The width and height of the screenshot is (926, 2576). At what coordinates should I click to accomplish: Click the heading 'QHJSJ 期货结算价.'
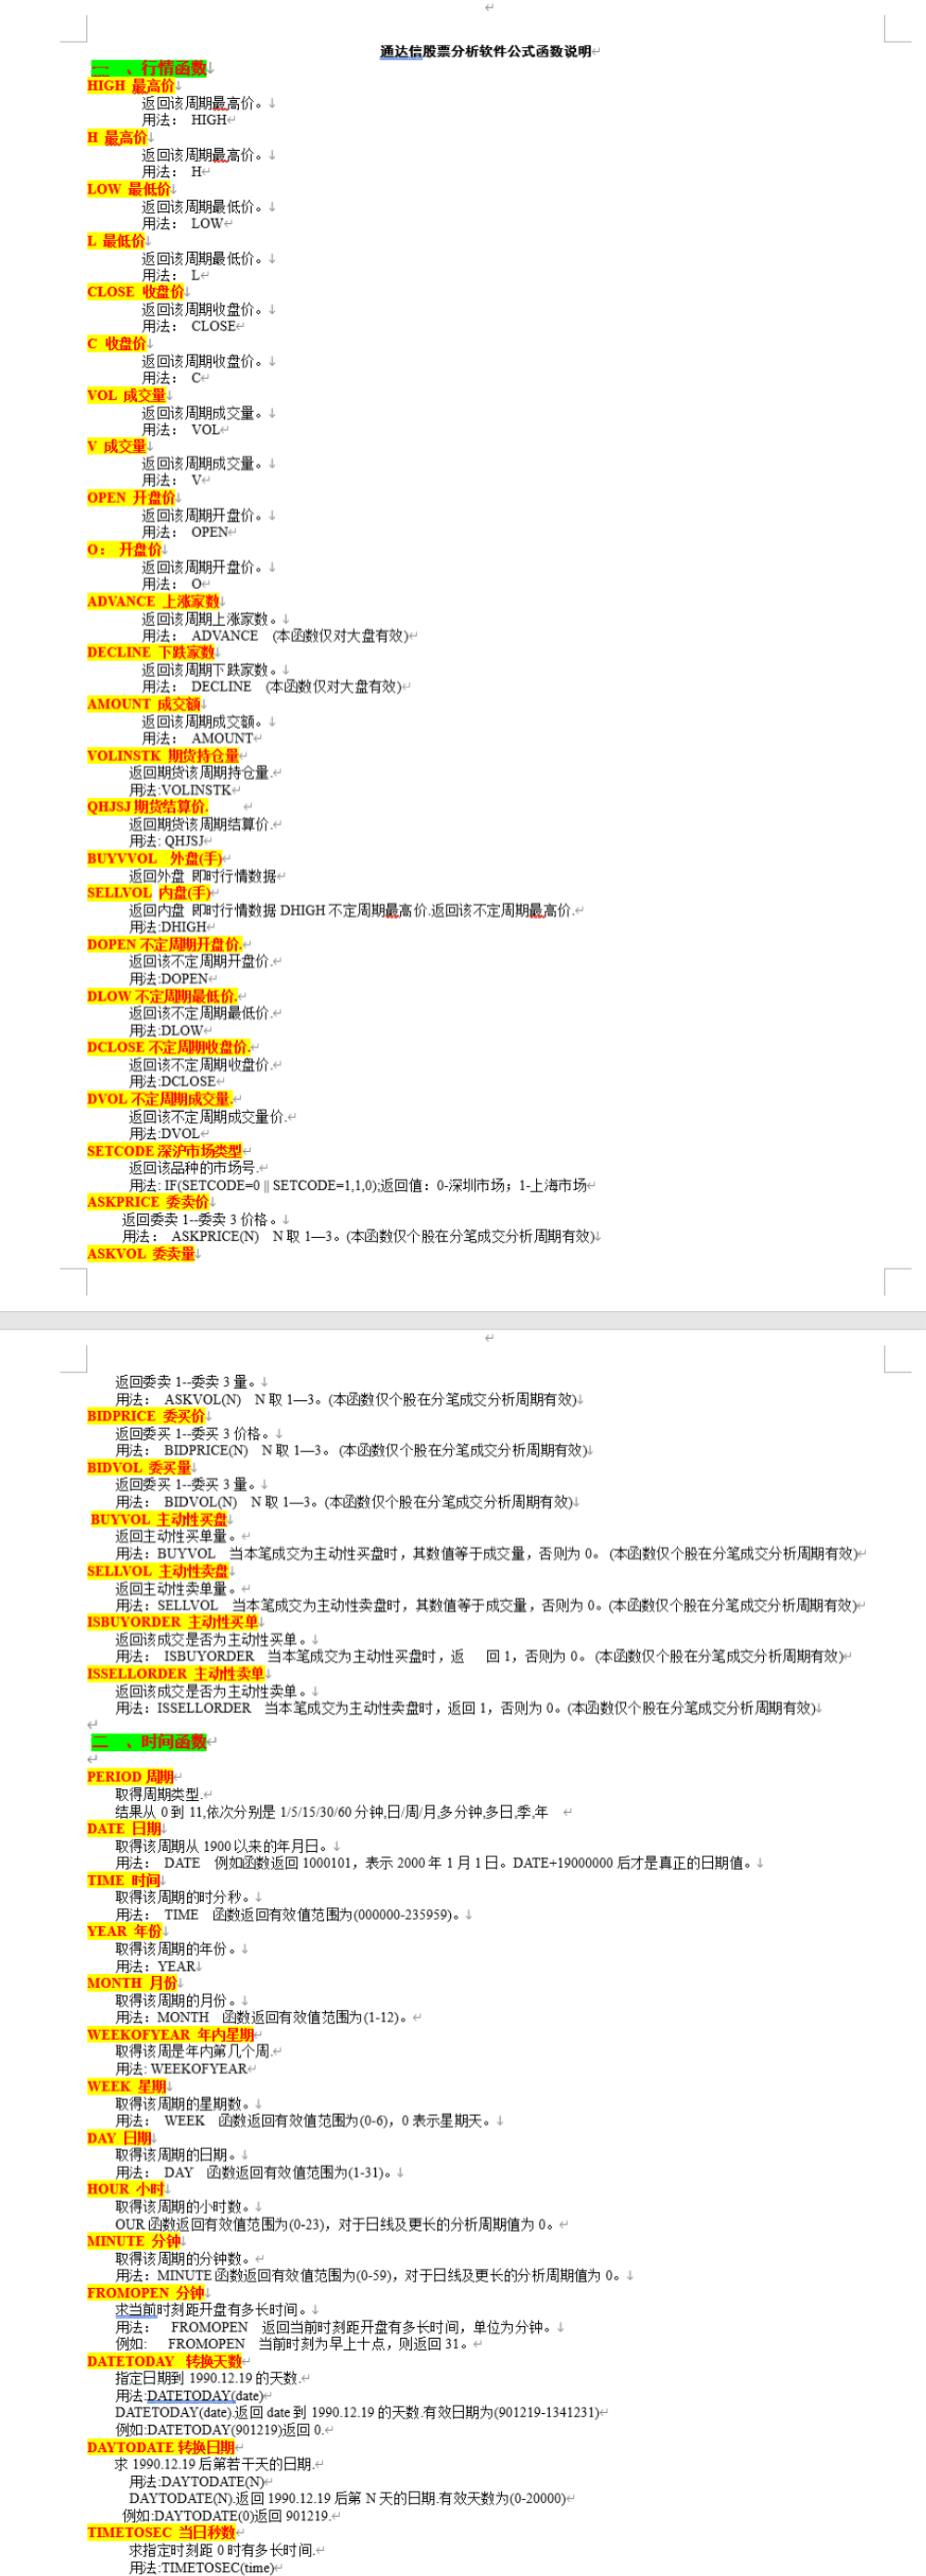point(148,807)
